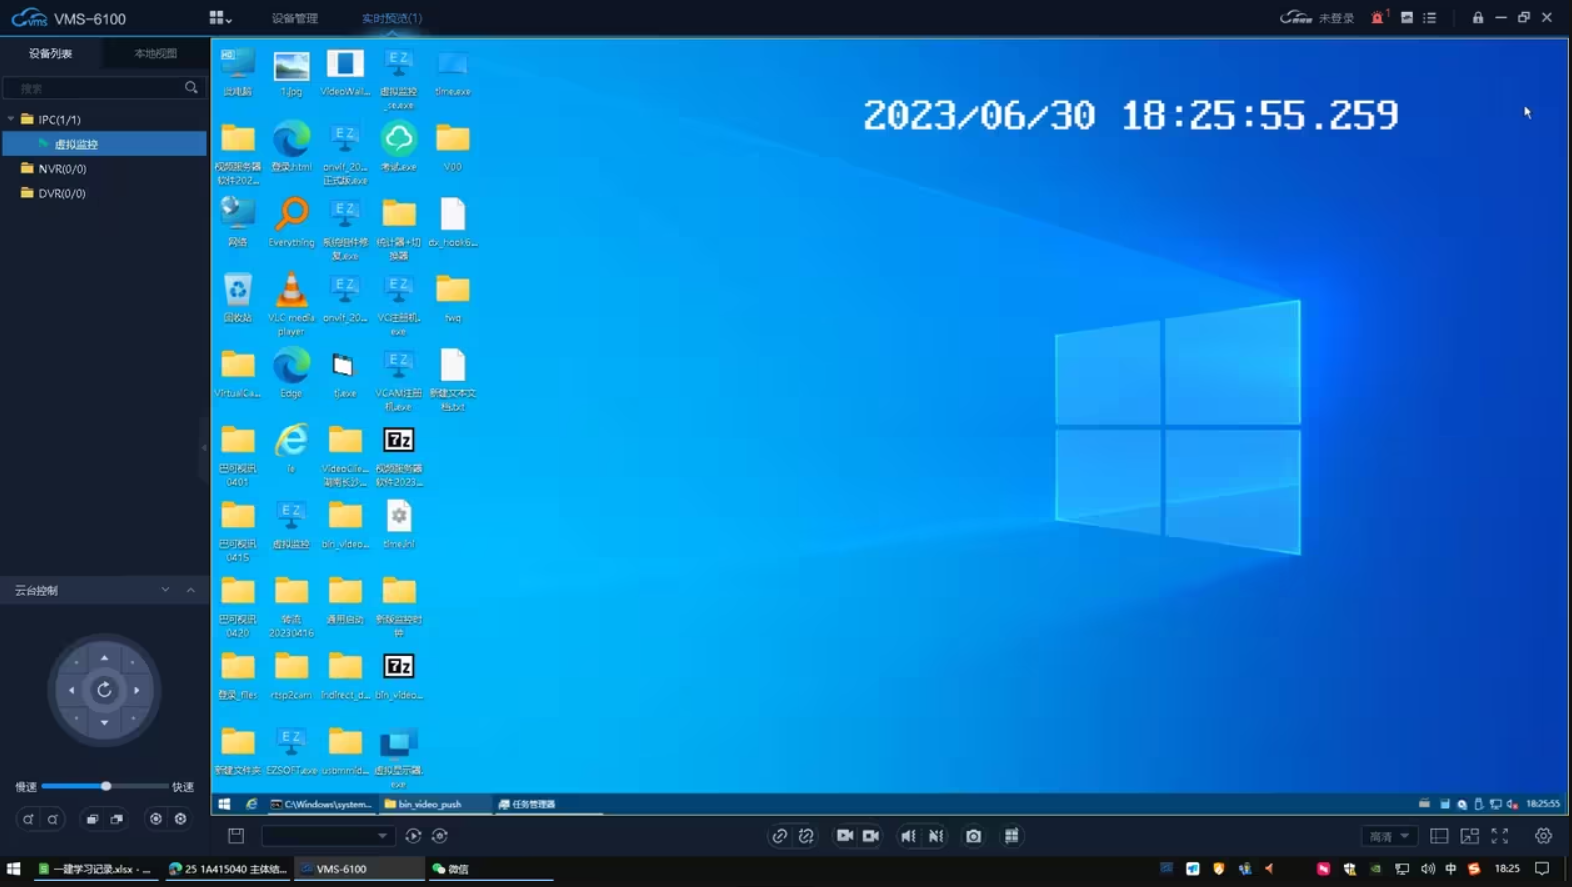Click 未登录 cloud login link

[x=1335, y=18]
